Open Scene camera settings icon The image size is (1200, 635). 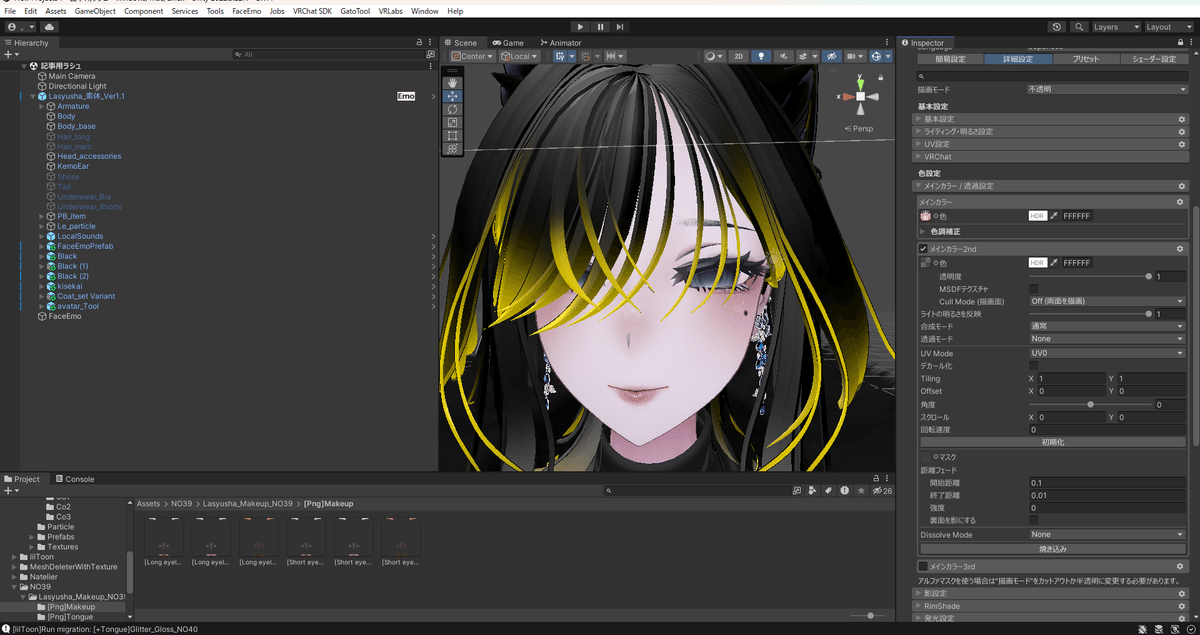pyautogui.click(x=853, y=56)
